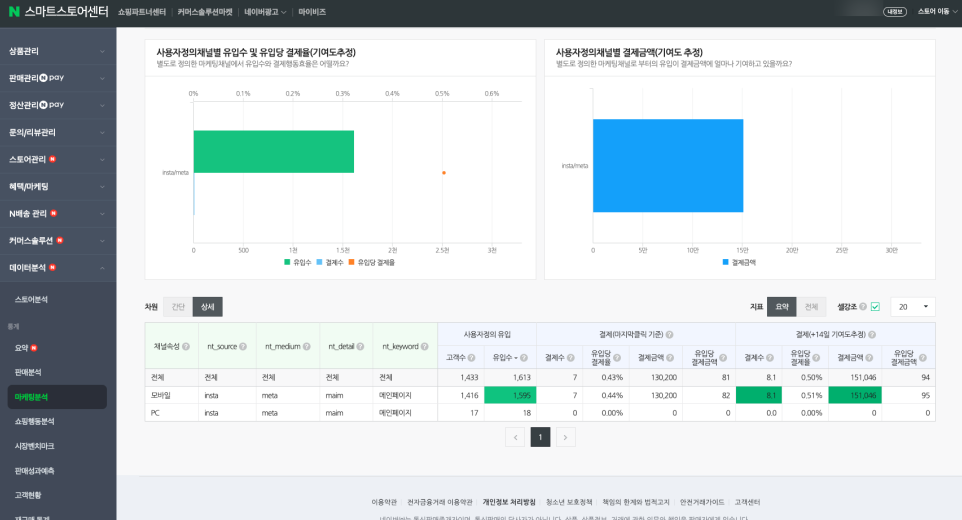Sort by 유입수 column header
The height and width of the screenshot is (520, 962).
pyautogui.click(x=505, y=358)
